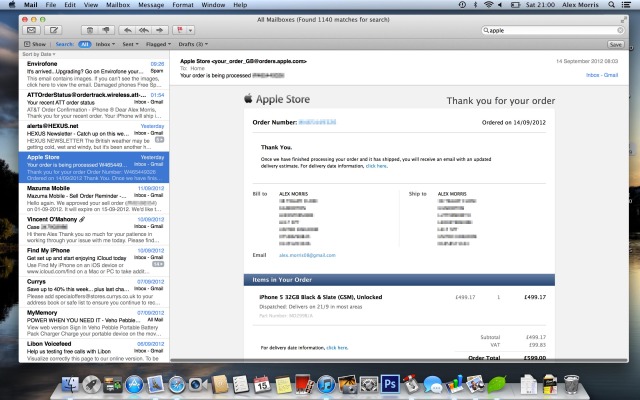
Task: Open the Message menu
Action: click(151, 5)
